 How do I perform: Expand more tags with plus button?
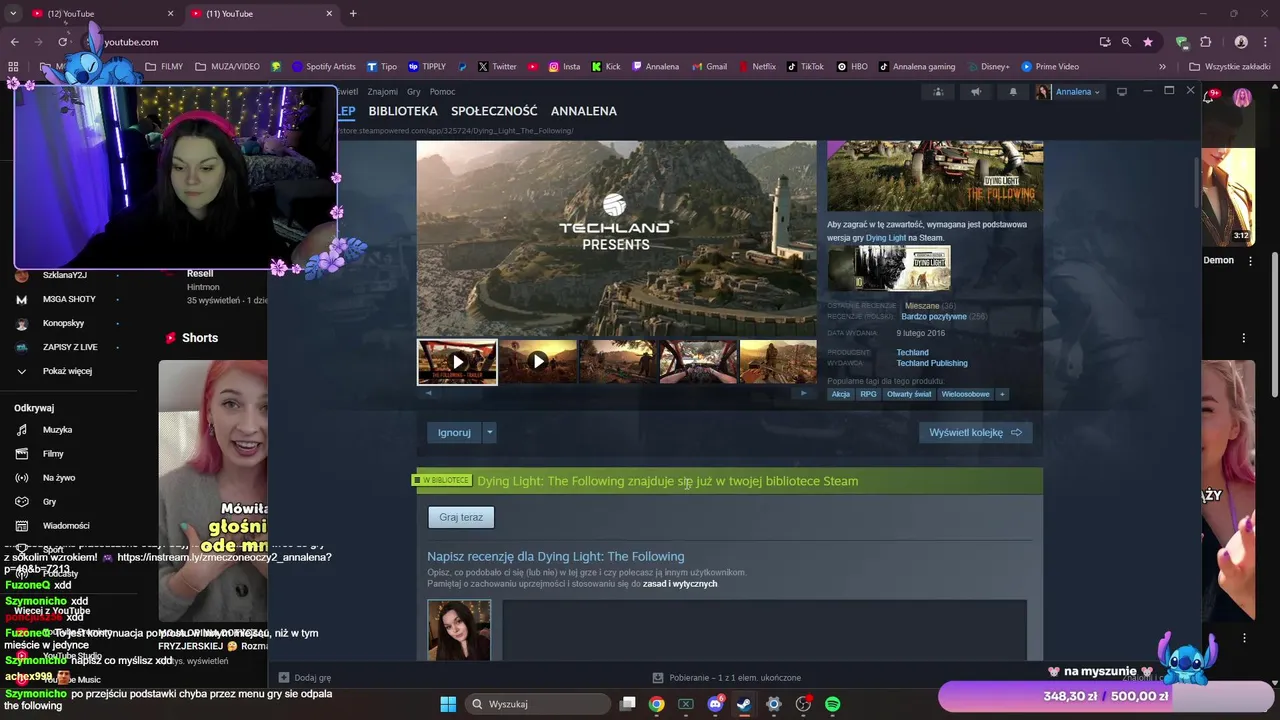coord(1003,394)
